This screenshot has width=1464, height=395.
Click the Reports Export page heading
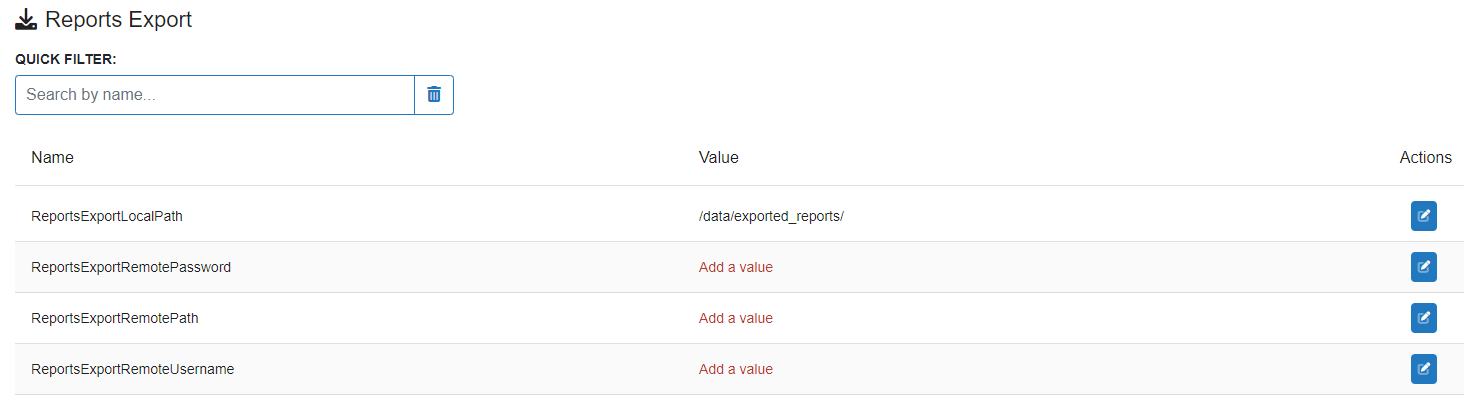[x=119, y=19]
